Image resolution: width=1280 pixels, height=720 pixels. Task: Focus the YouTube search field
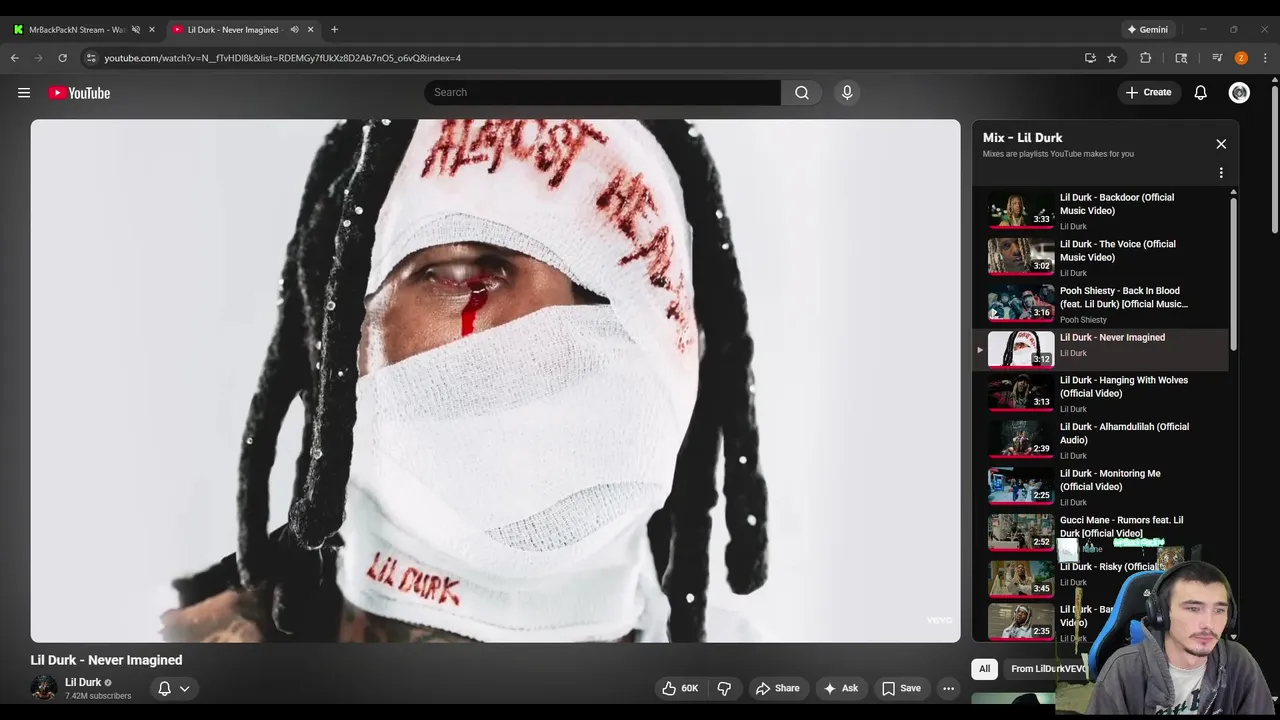pos(602,92)
